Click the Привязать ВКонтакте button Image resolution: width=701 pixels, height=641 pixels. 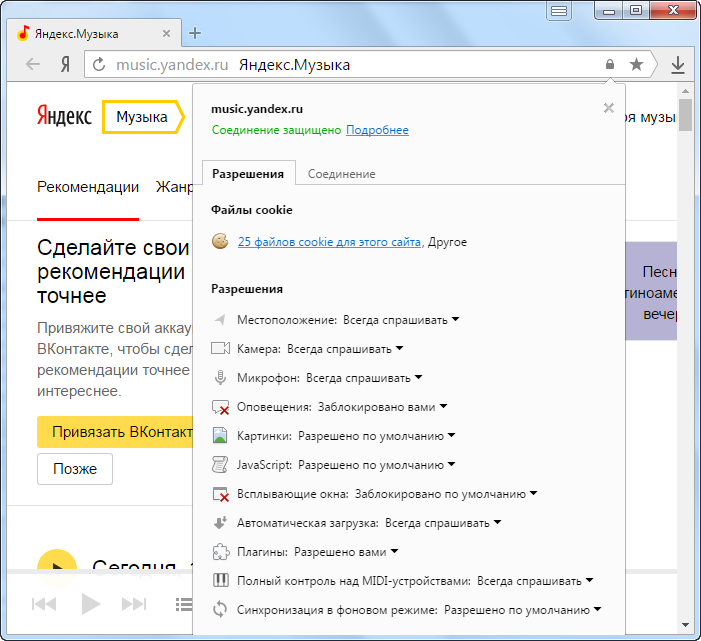pyautogui.click(x=115, y=432)
